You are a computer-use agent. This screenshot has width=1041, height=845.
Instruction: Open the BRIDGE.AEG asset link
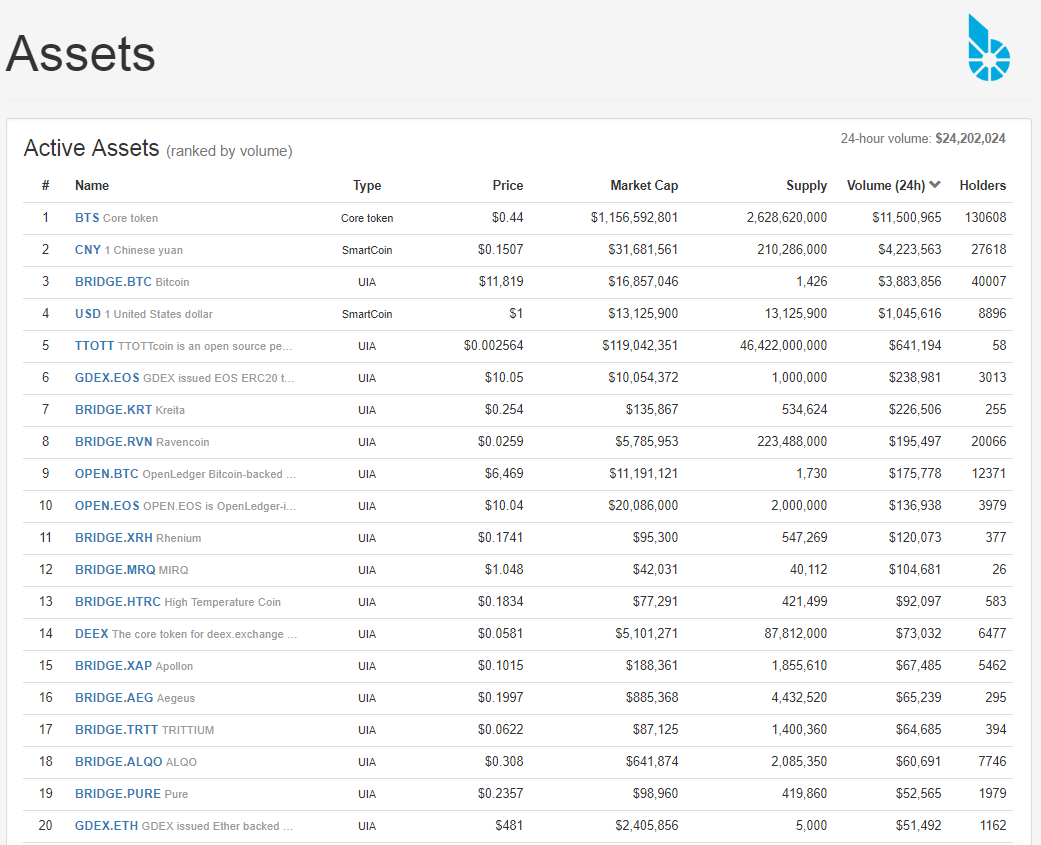point(114,698)
